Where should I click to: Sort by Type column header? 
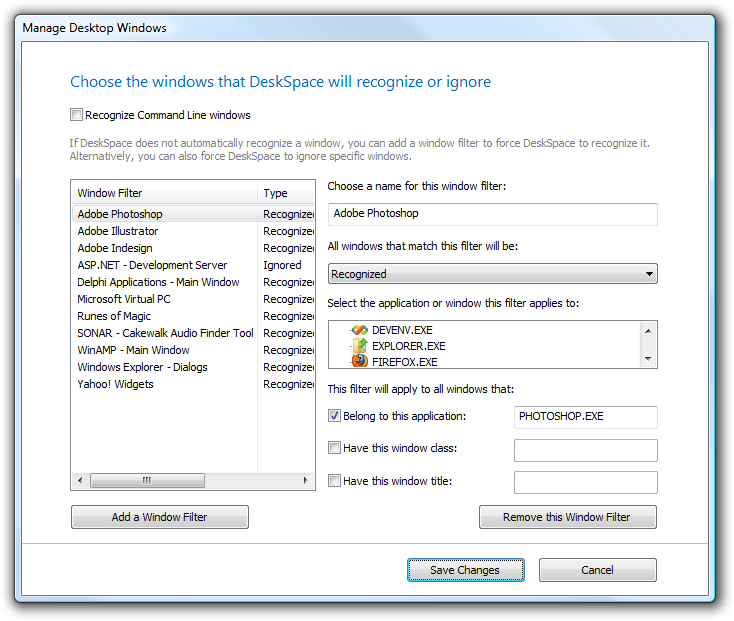286,193
